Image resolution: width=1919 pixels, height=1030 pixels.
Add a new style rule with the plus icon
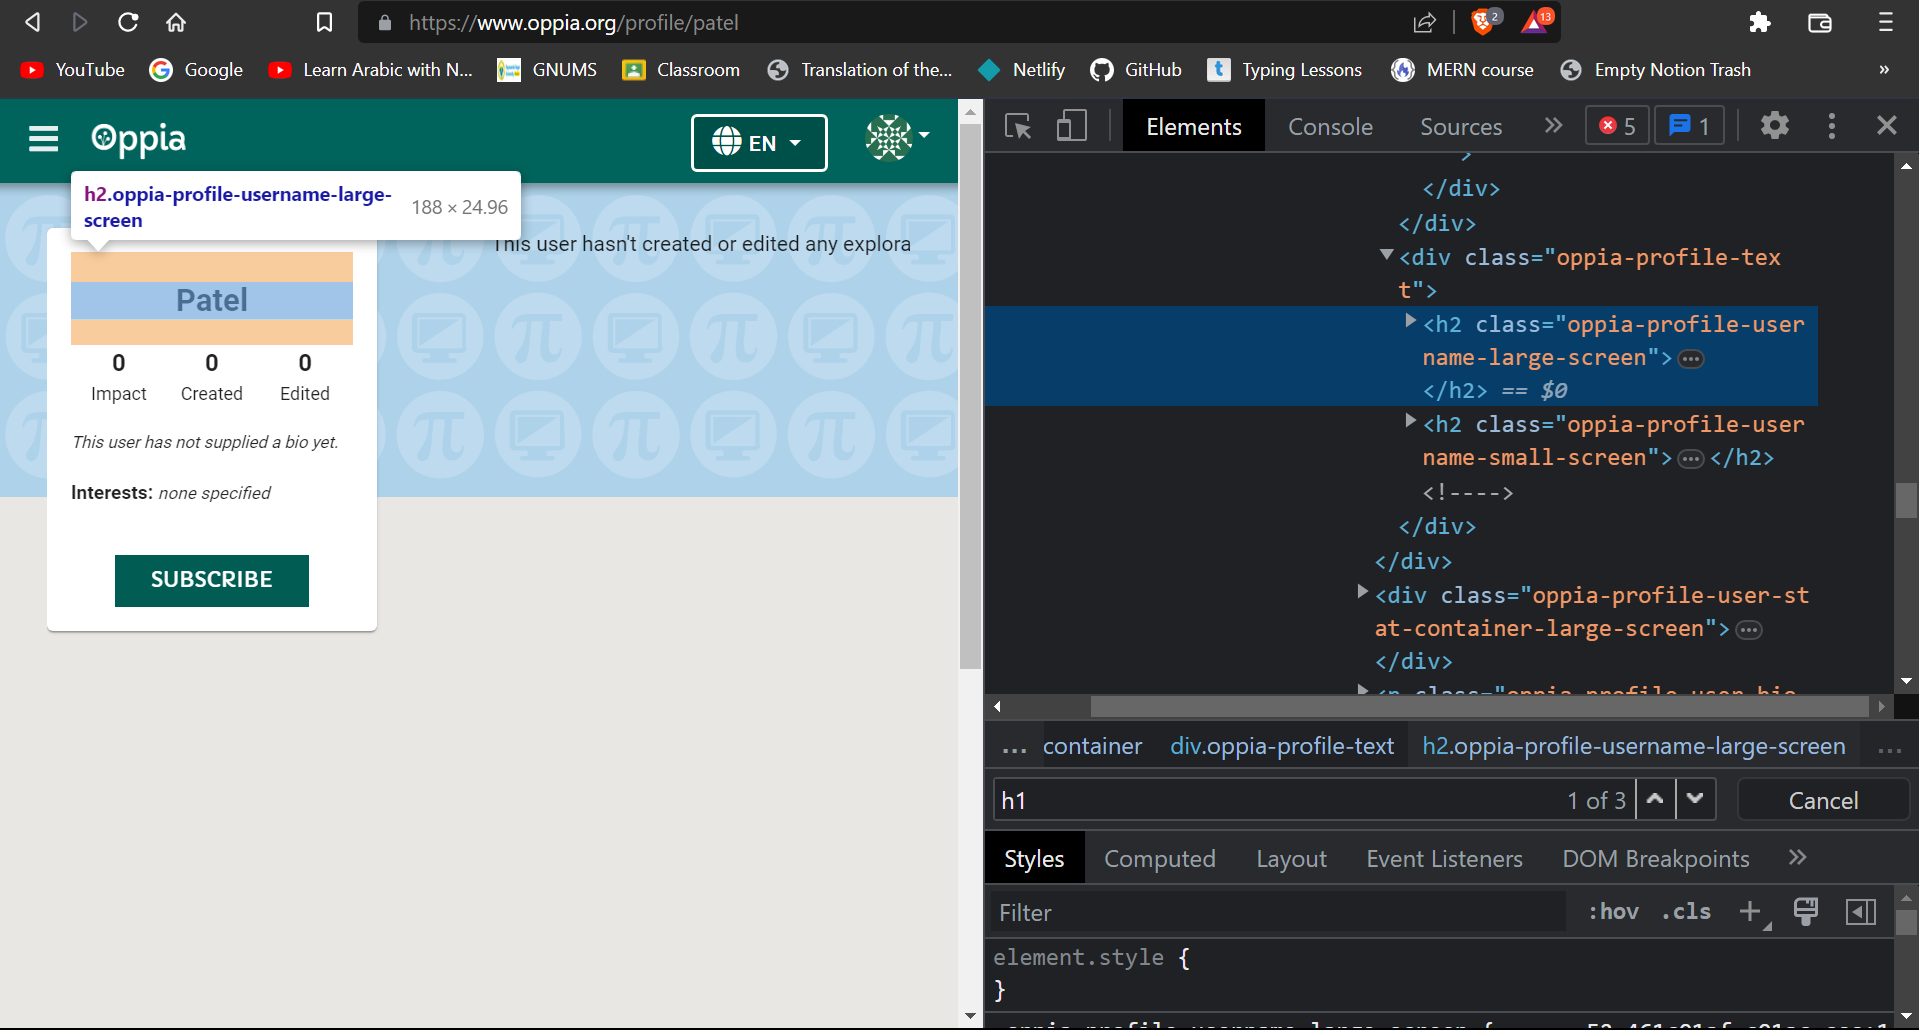pos(1749,912)
